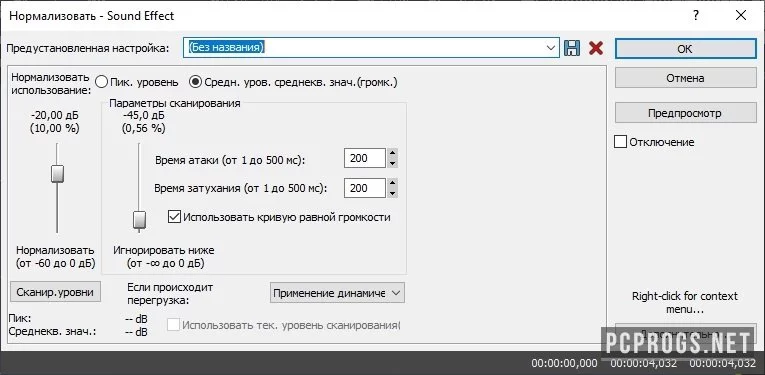Click the Если происходит перегрузка label

(170, 293)
